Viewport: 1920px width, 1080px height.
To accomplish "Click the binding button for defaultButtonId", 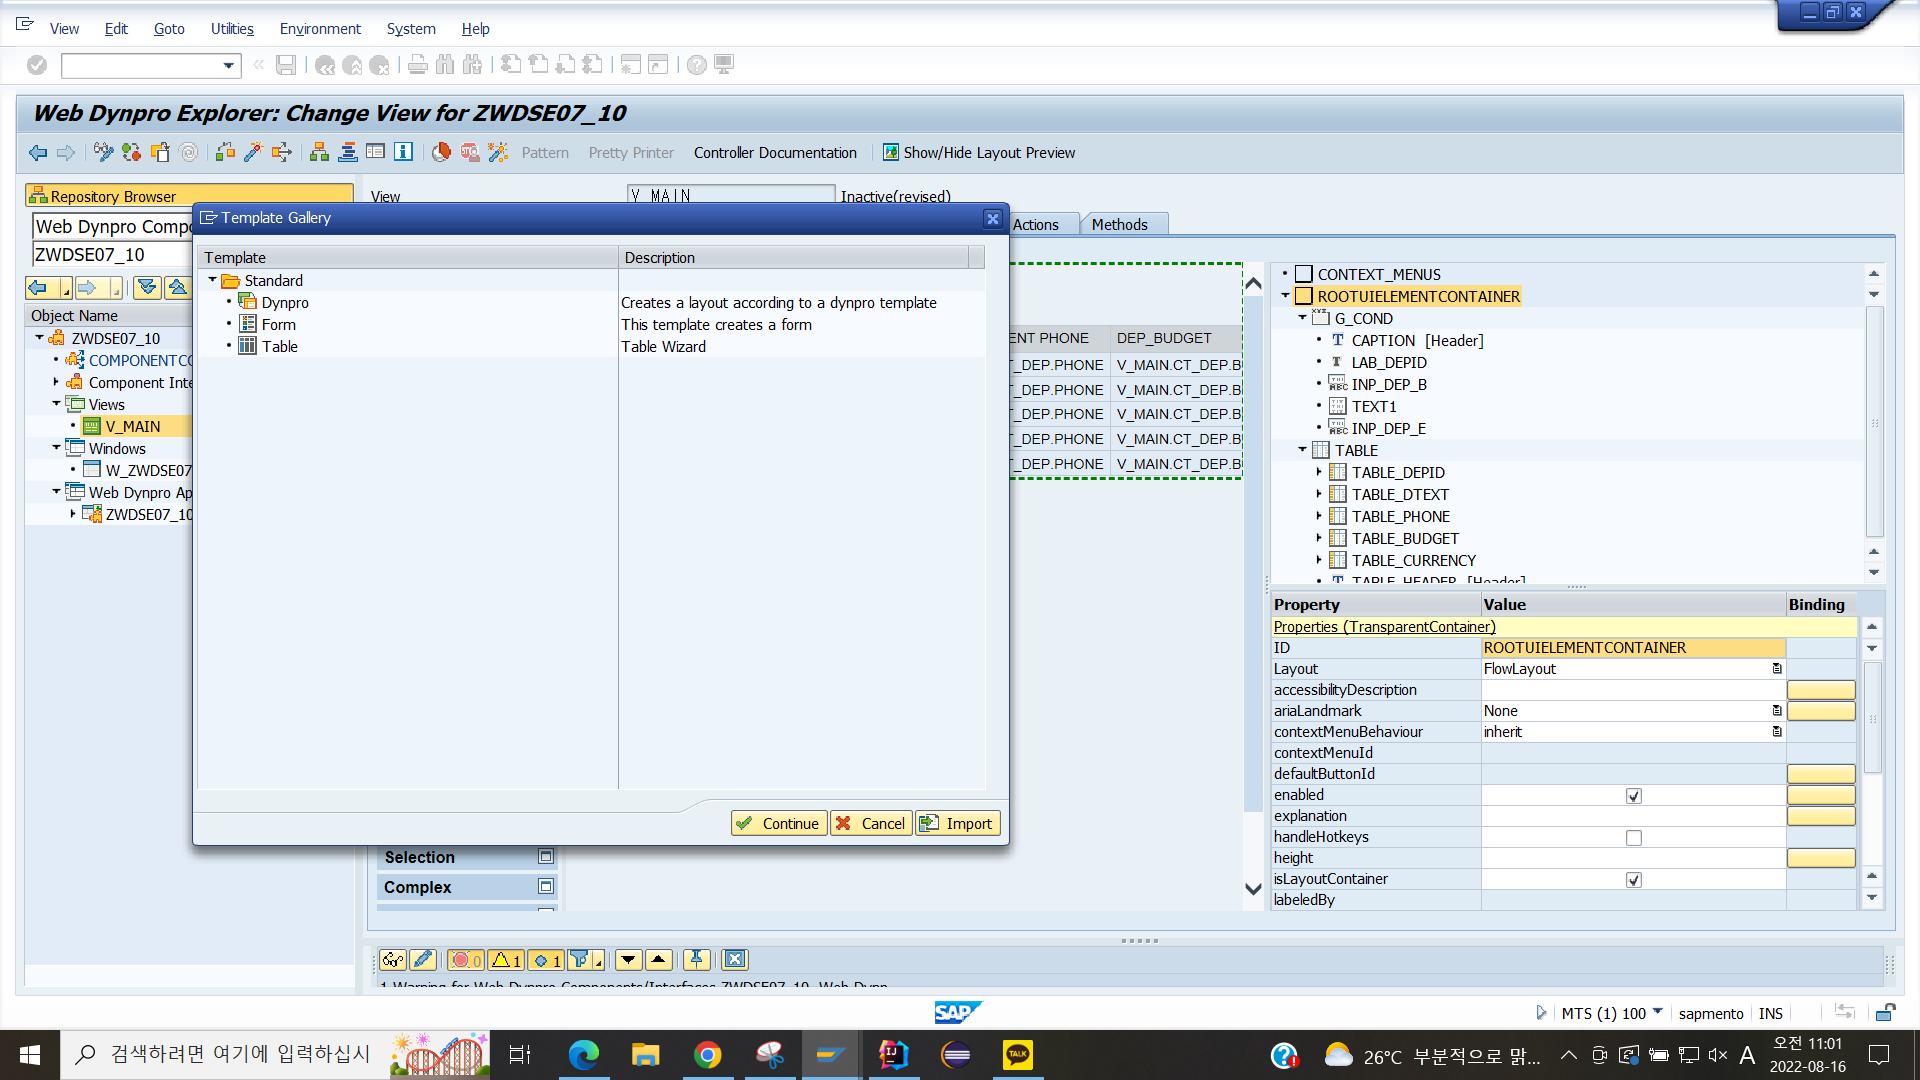I will coord(1821,774).
